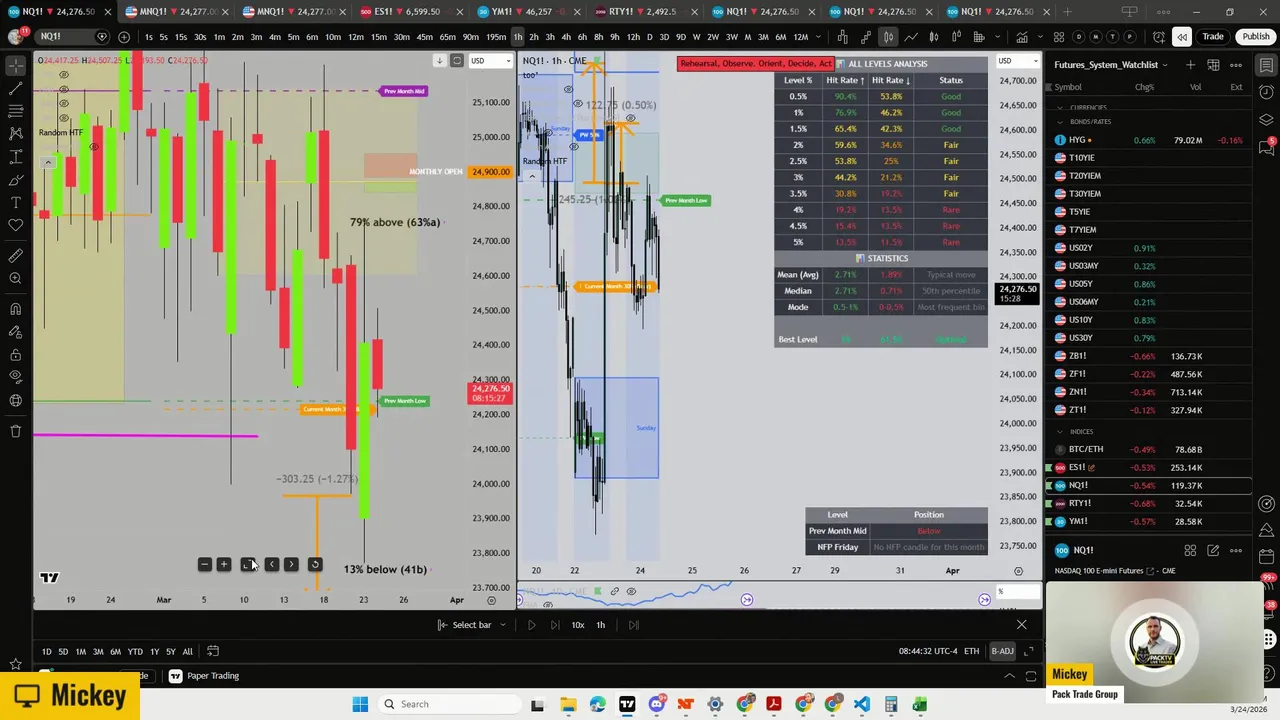
Task: Open the Windows Start menu
Action: coord(360,704)
